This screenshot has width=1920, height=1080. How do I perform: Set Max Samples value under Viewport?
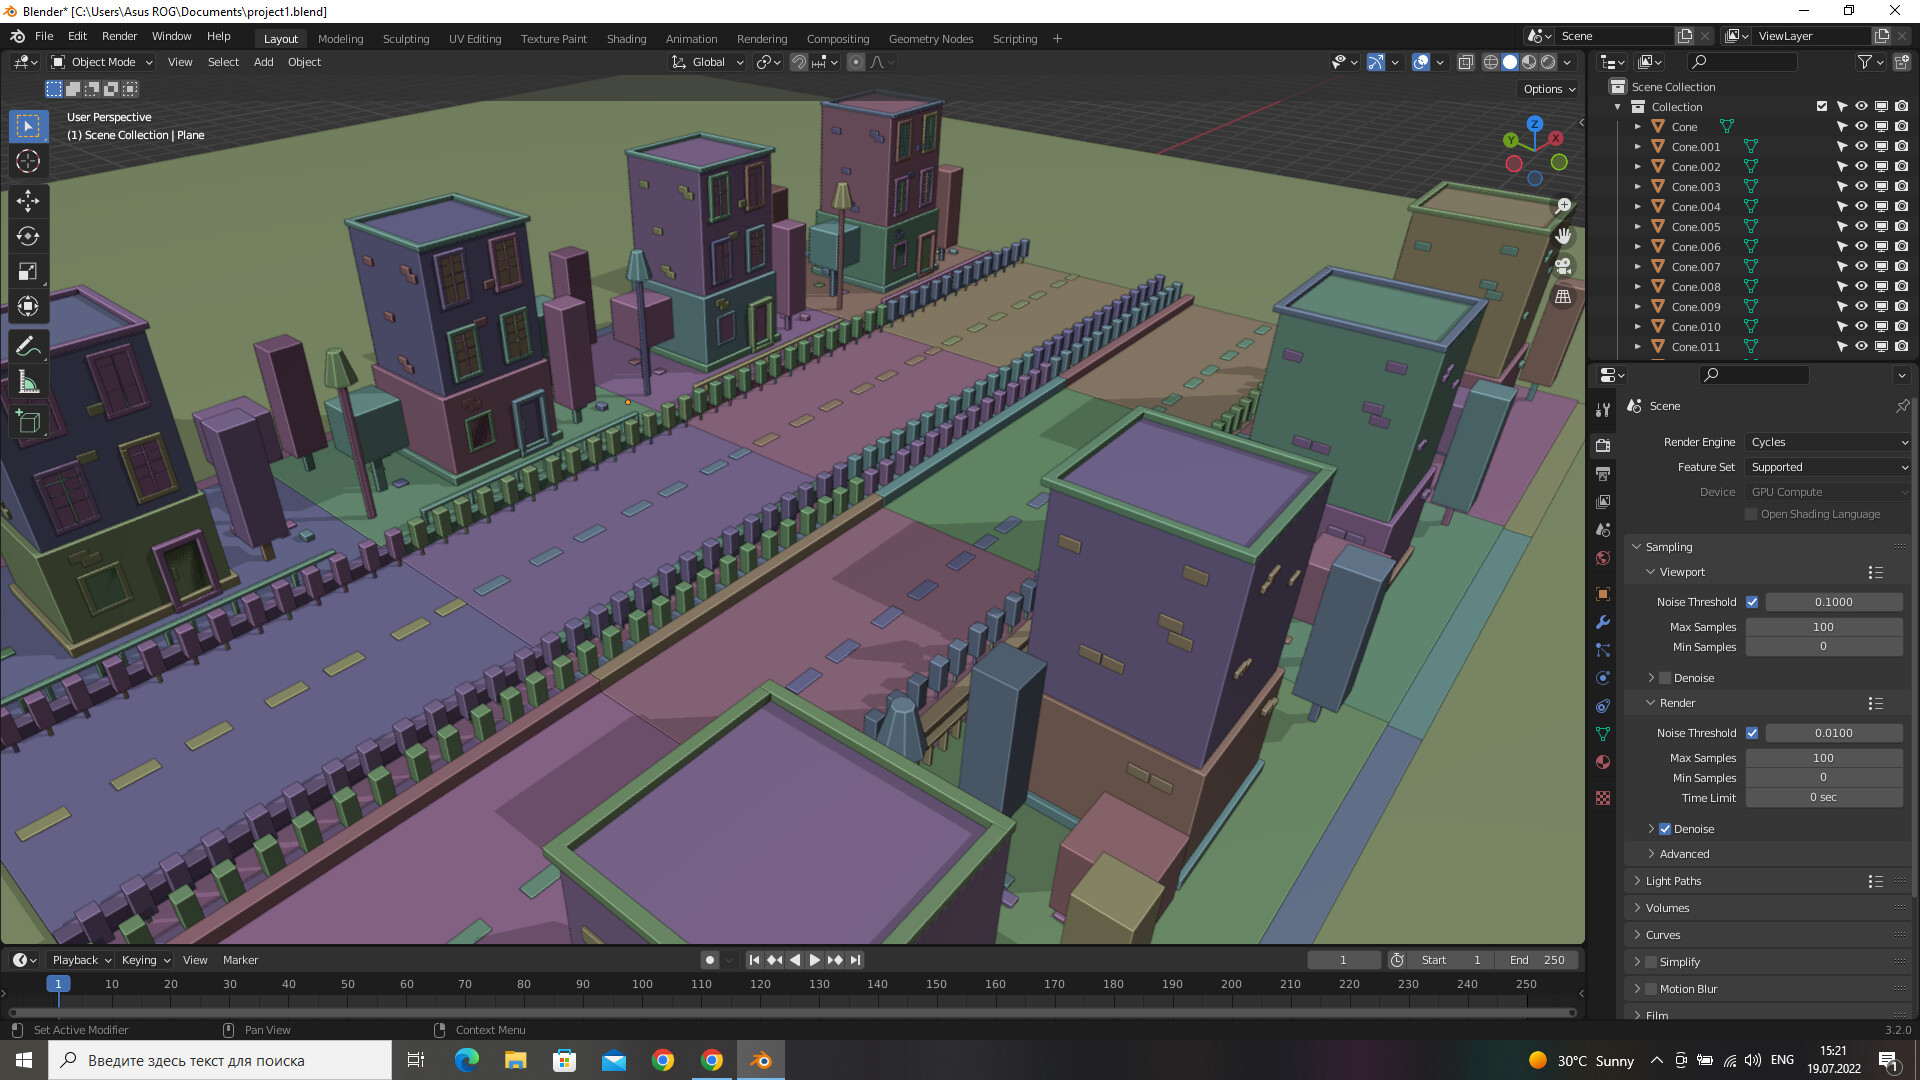click(1825, 626)
